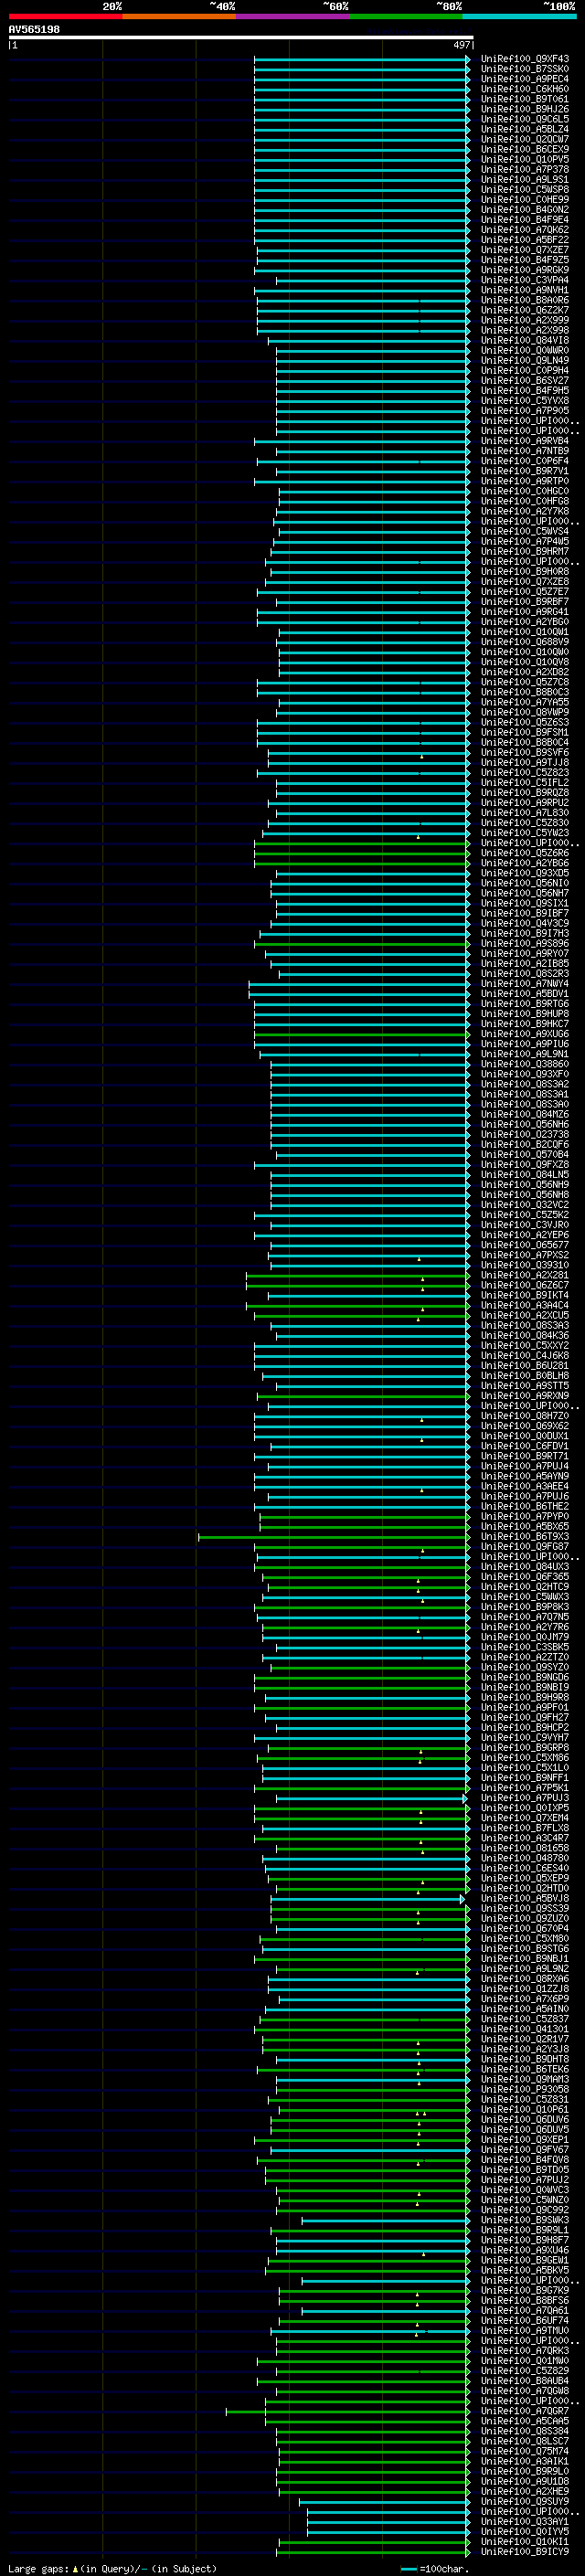The image size is (585, 2576).
Task: Select the UniRef100_Q7XZE7 label
Action: pos(525,250)
